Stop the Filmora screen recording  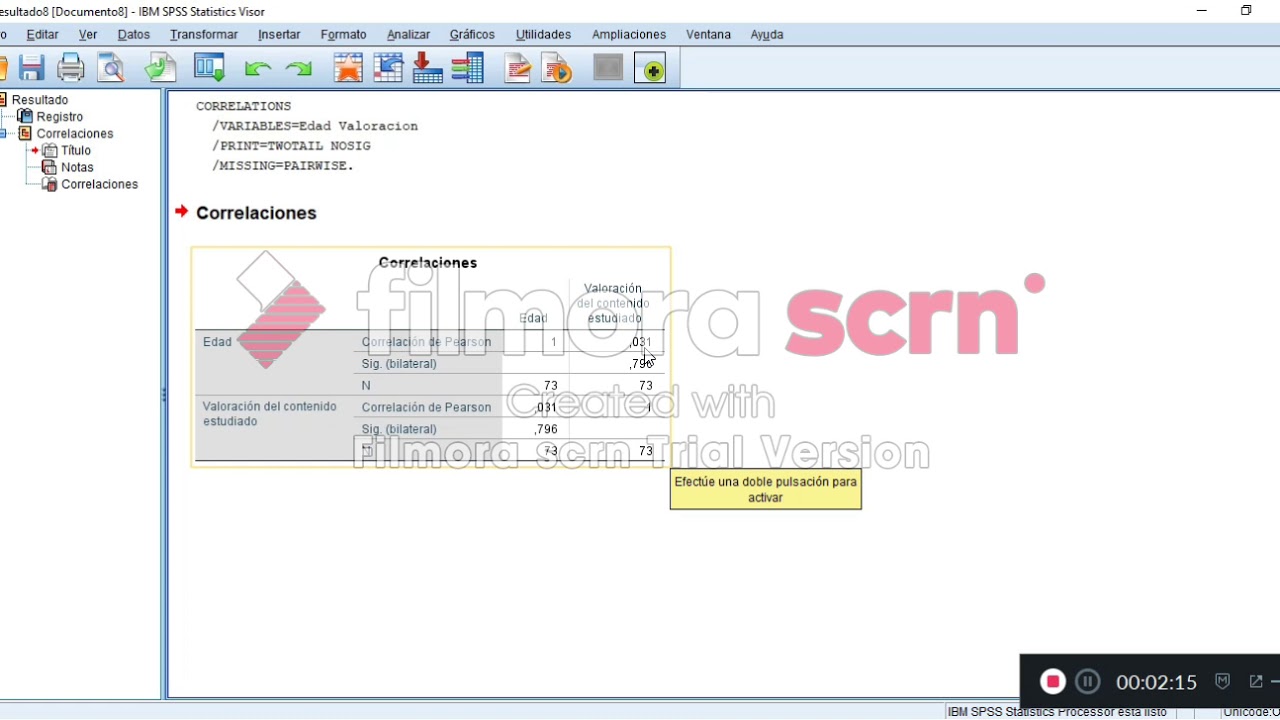click(1052, 682)
